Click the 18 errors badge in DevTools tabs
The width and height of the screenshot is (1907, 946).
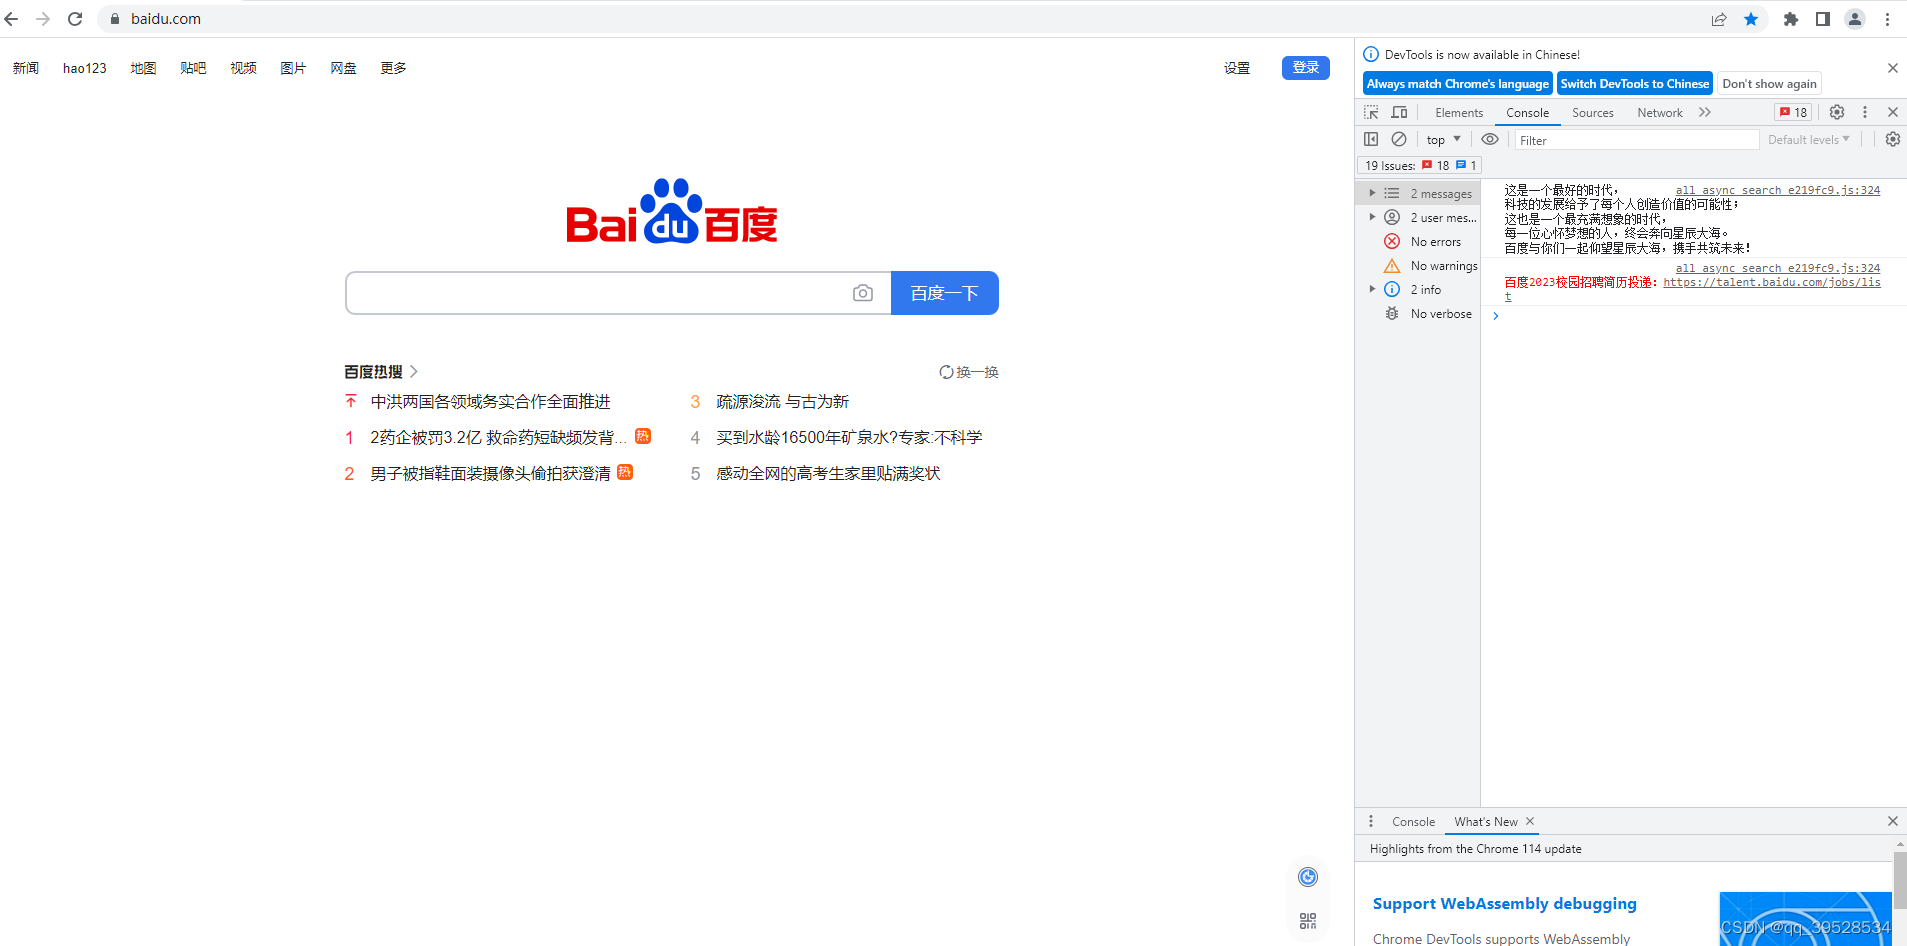tap(1793, 112)
